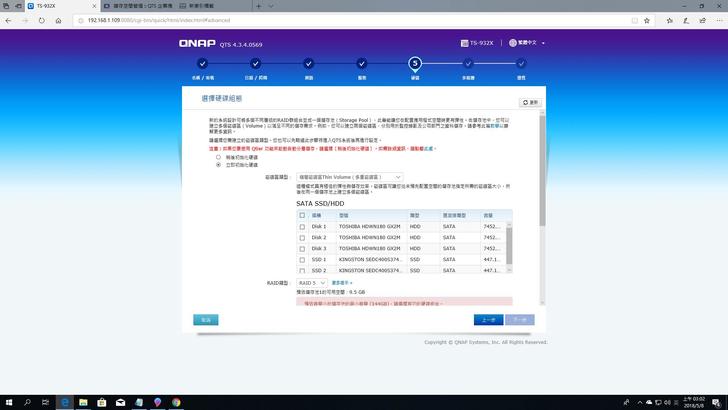This screenshot has width=728, height=410.
Task: Click the 'SATA' cell in Disk 3 row
Action: (449, 248)
